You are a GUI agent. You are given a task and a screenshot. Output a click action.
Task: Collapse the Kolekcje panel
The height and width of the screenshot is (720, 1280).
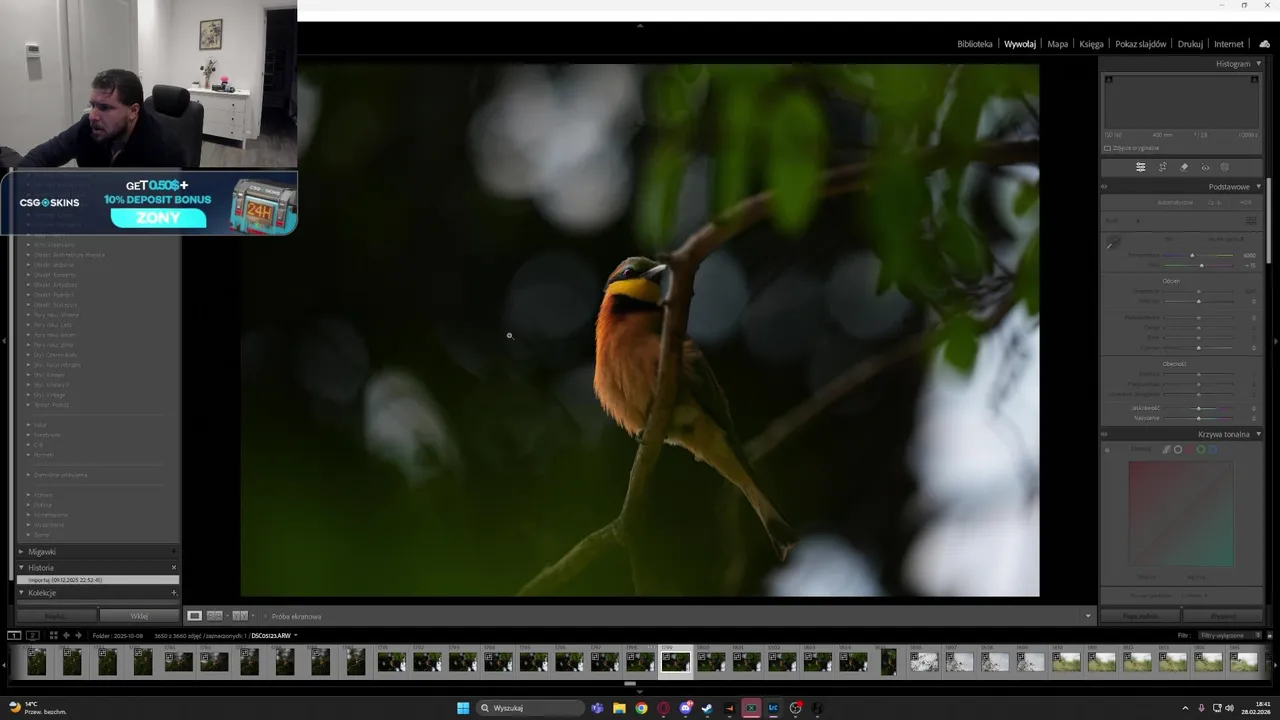point(21,593)
